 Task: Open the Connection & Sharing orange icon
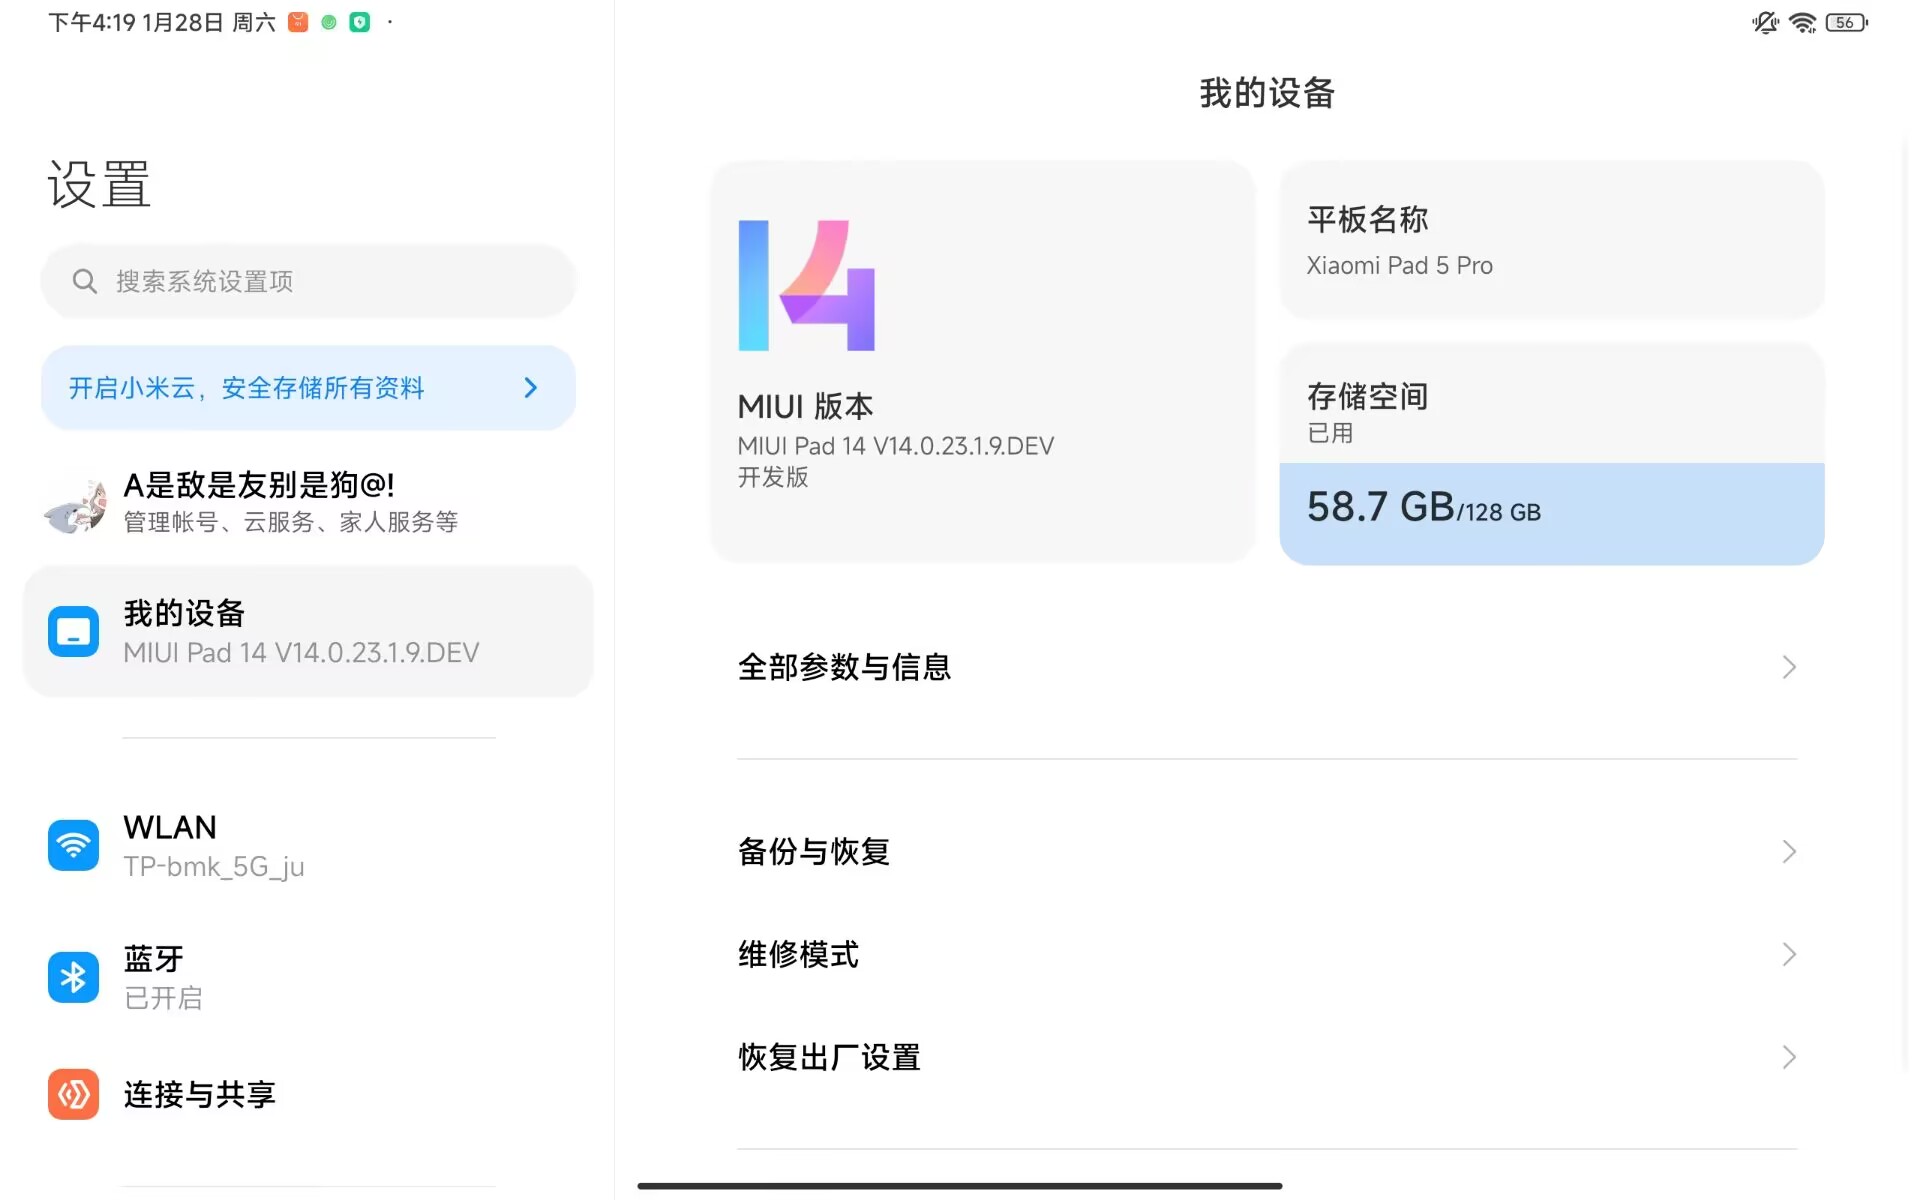(x=73, y=1094)
